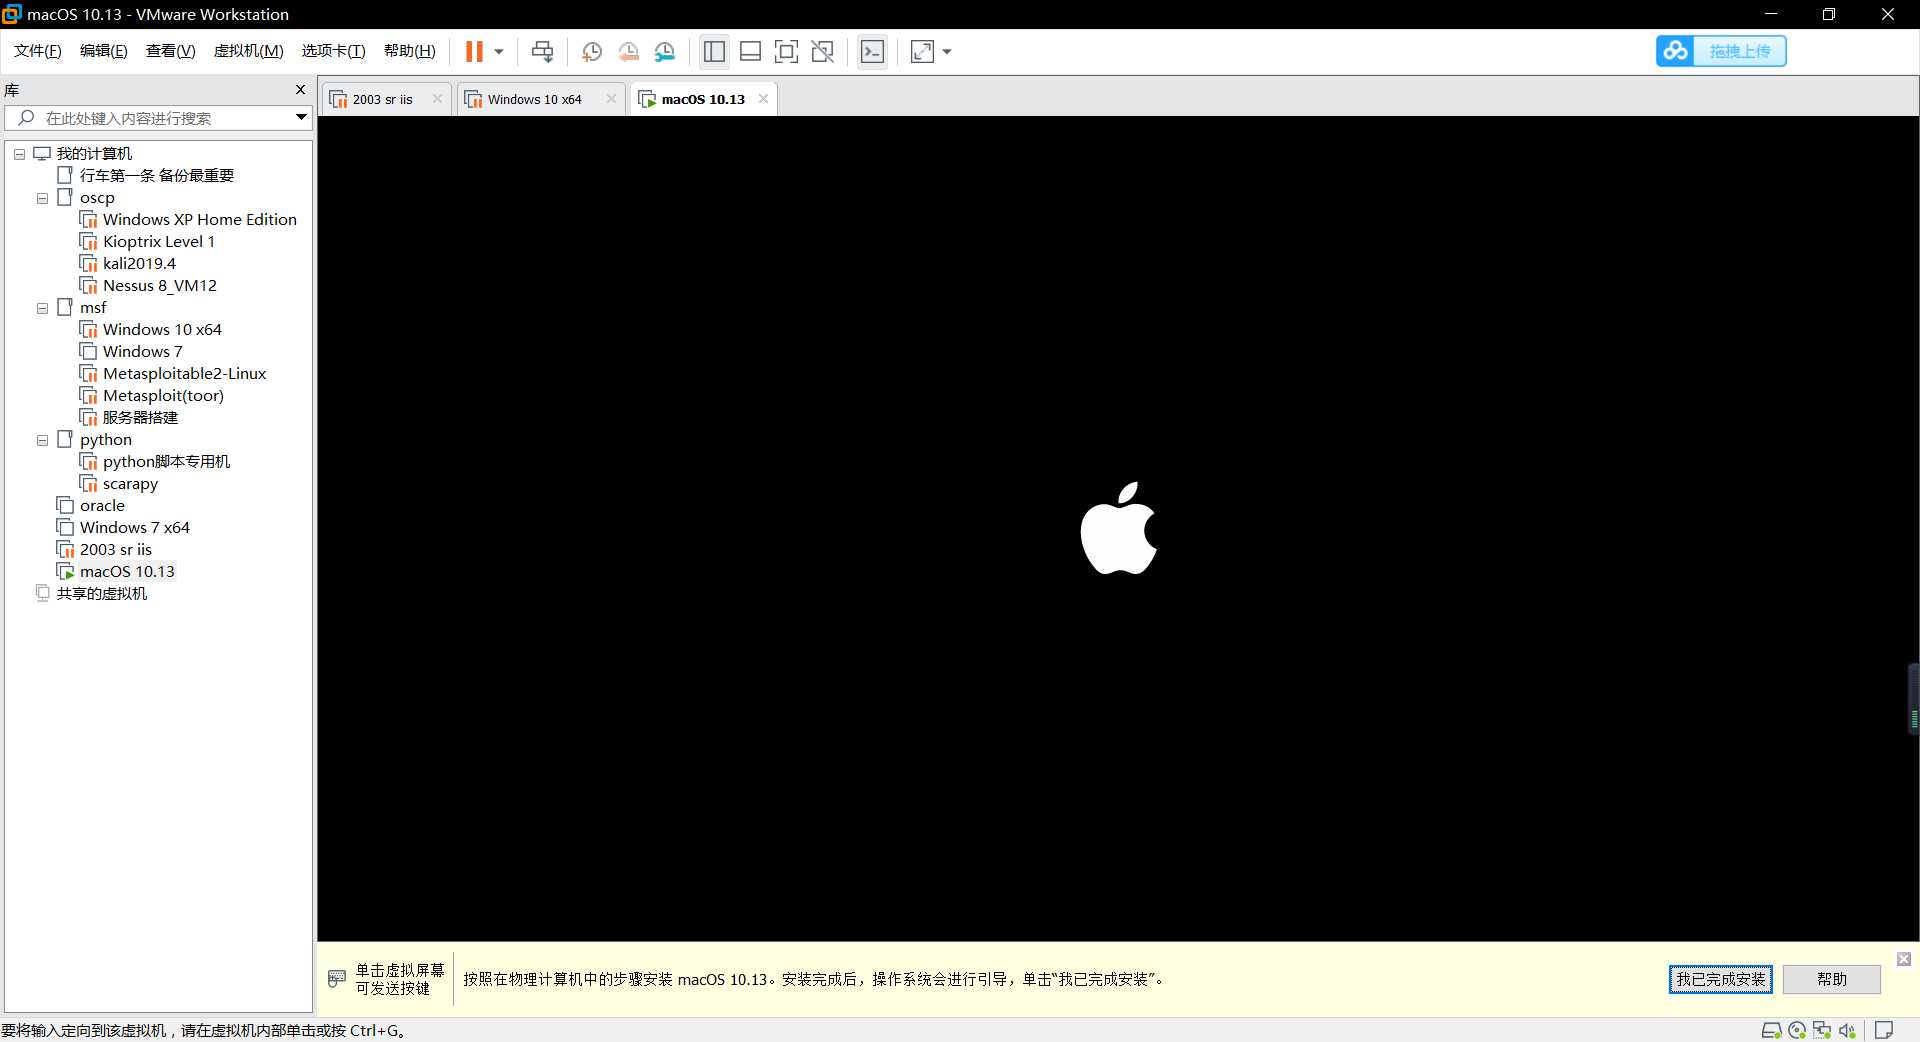Click the blue cloud upload button
The image size is (1920, 1042).
tap(1721, 51)
